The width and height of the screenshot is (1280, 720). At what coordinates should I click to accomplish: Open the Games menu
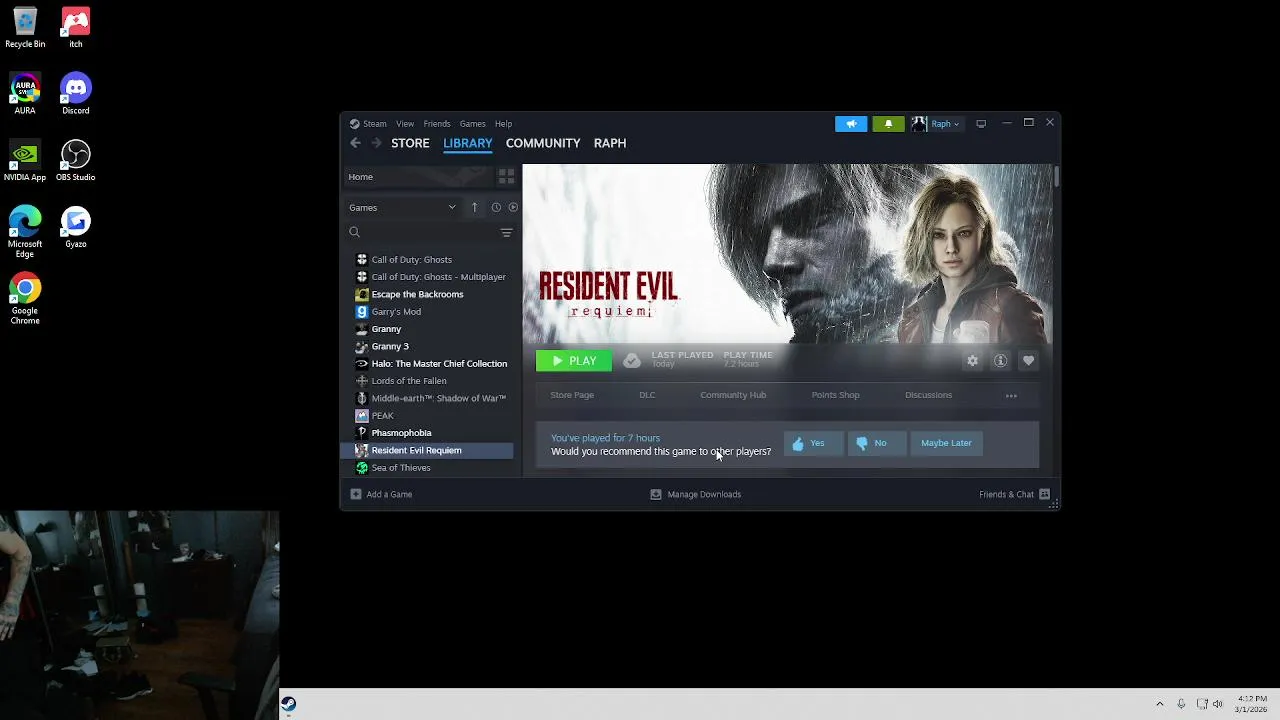click(x=472, y=124)
